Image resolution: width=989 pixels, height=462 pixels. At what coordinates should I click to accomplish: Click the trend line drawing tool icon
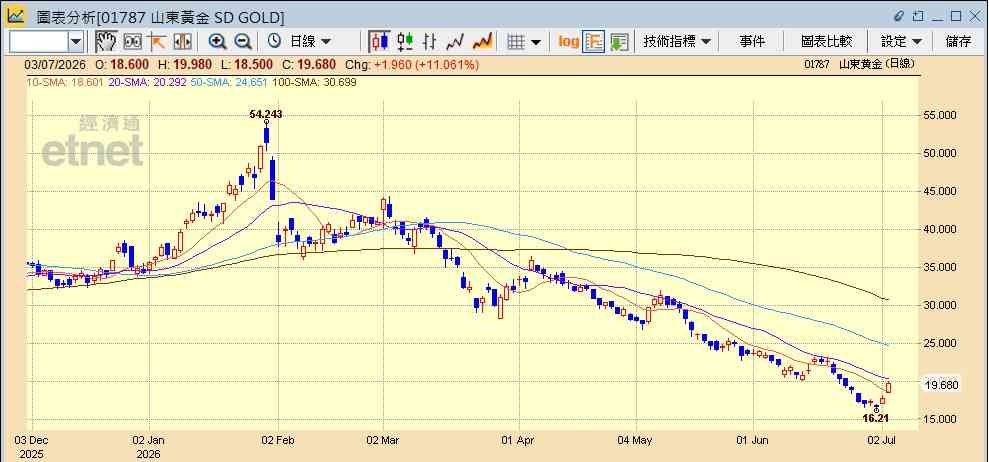157,42
